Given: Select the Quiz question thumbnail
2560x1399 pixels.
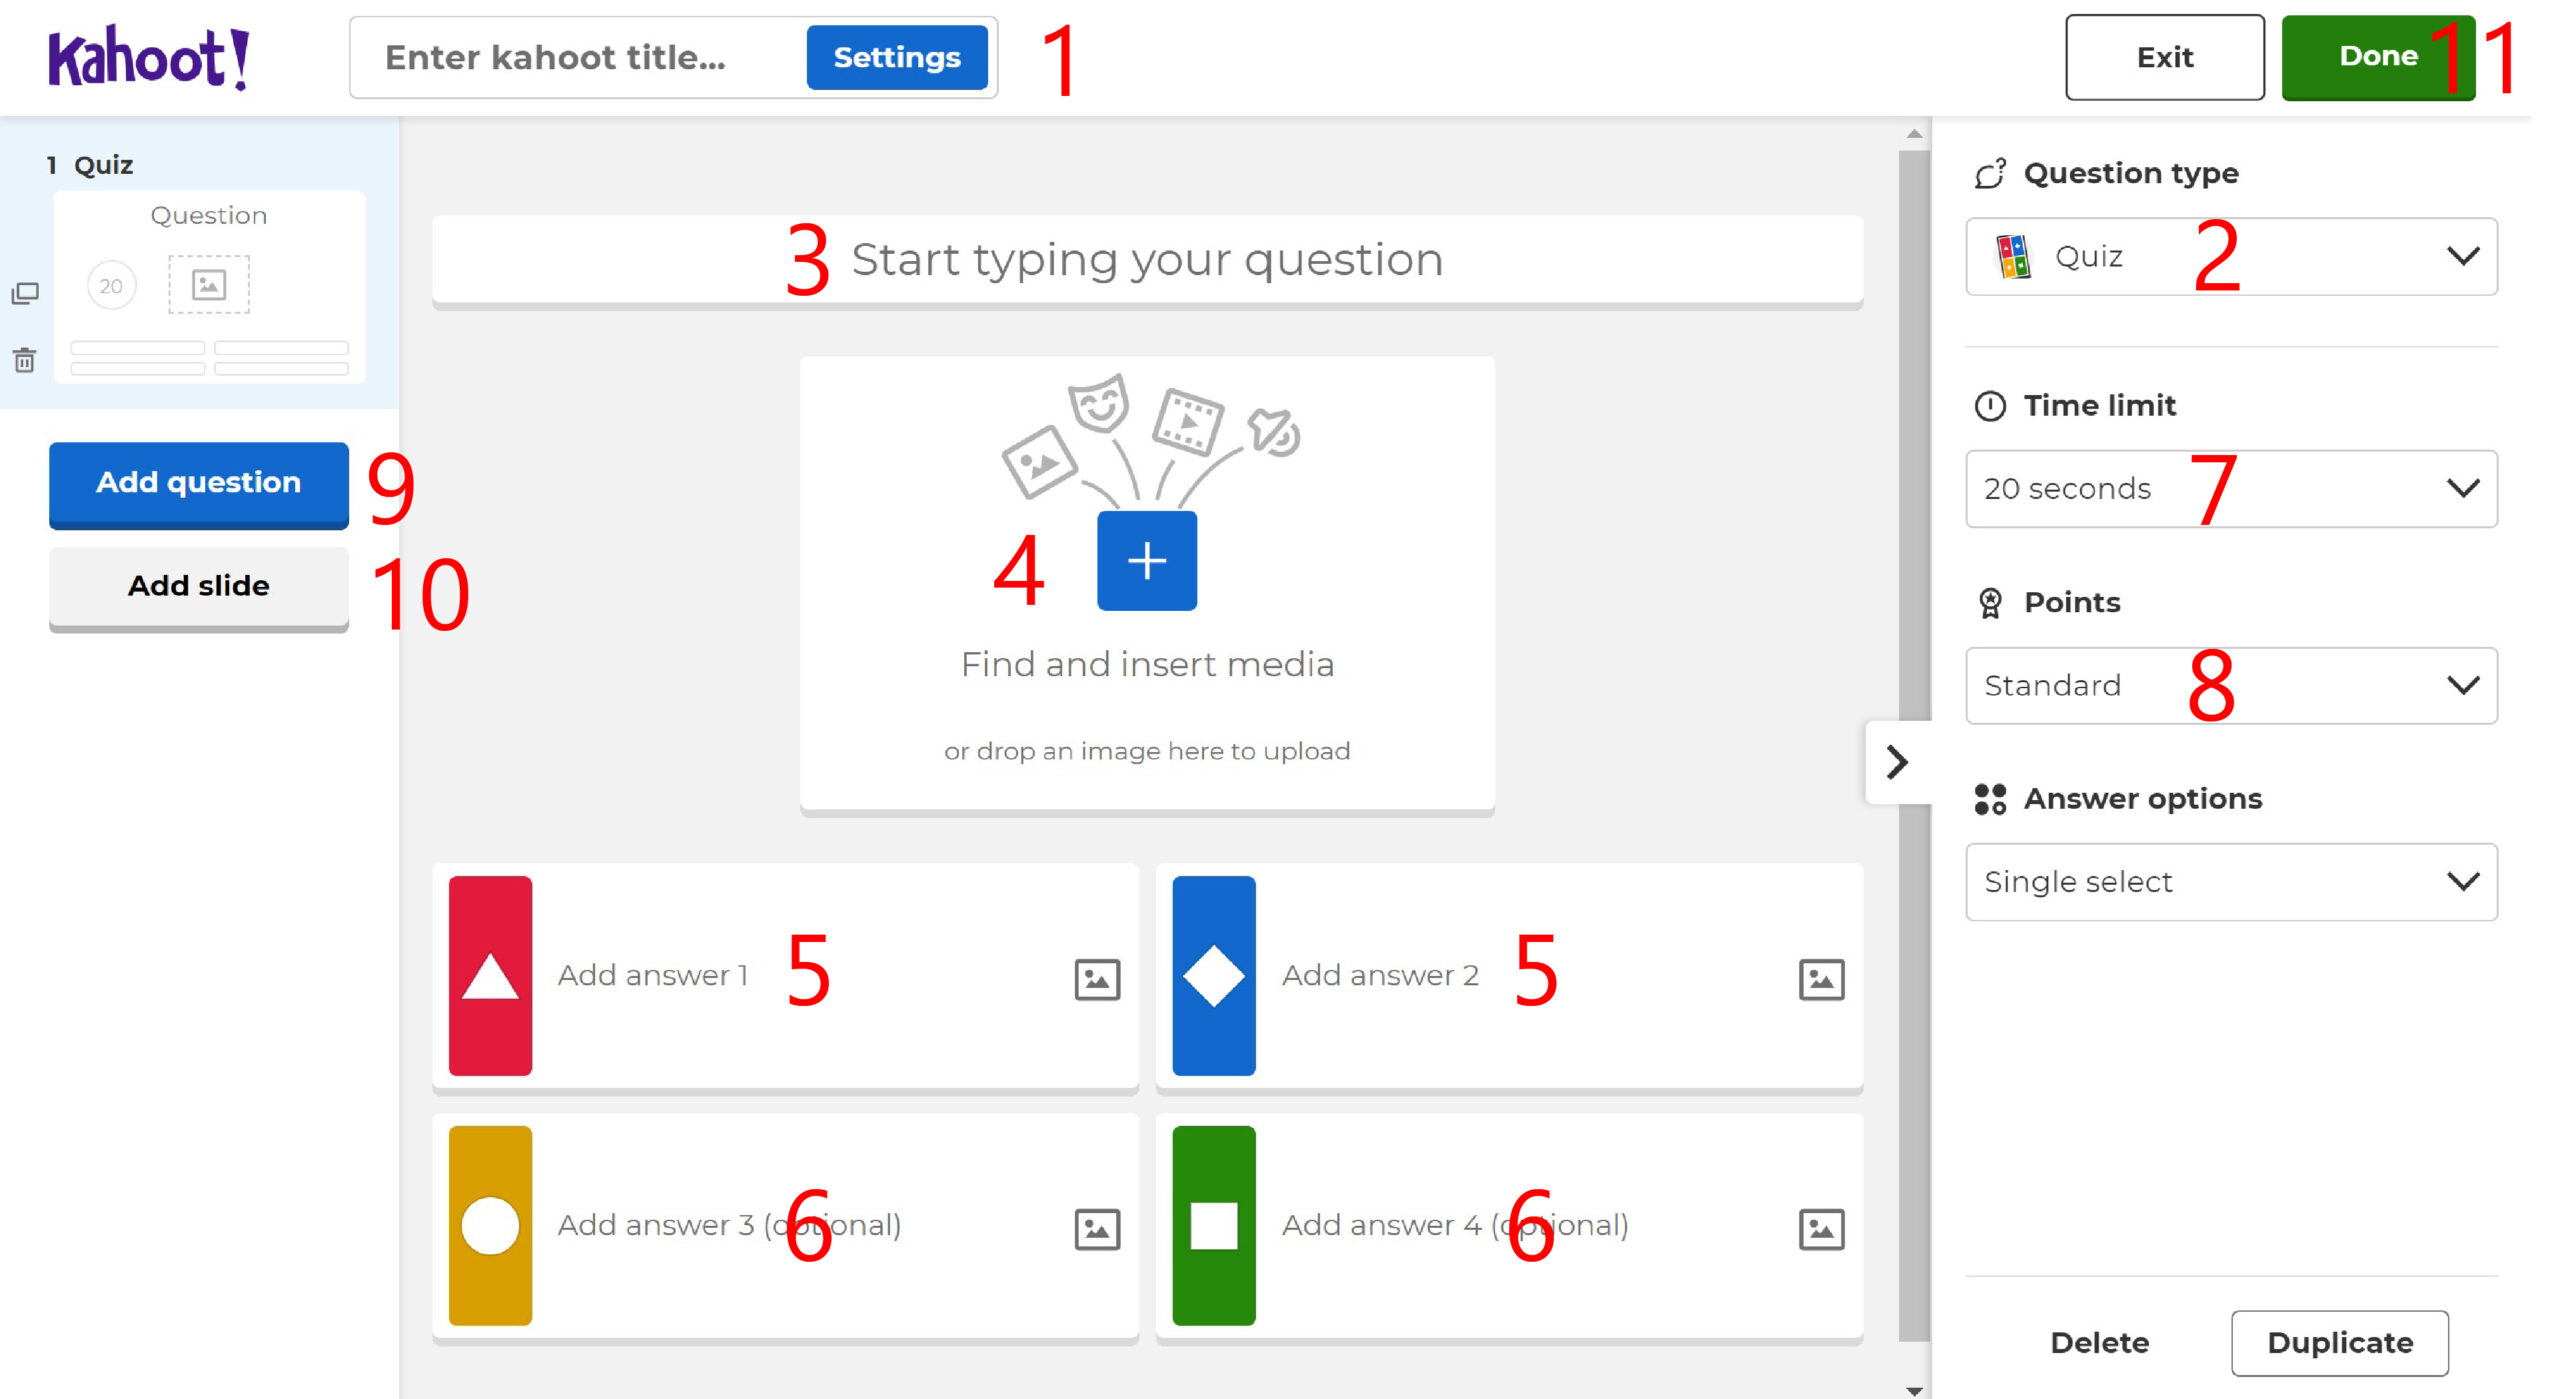Looking at the screenshot, I should coord(209,287).
